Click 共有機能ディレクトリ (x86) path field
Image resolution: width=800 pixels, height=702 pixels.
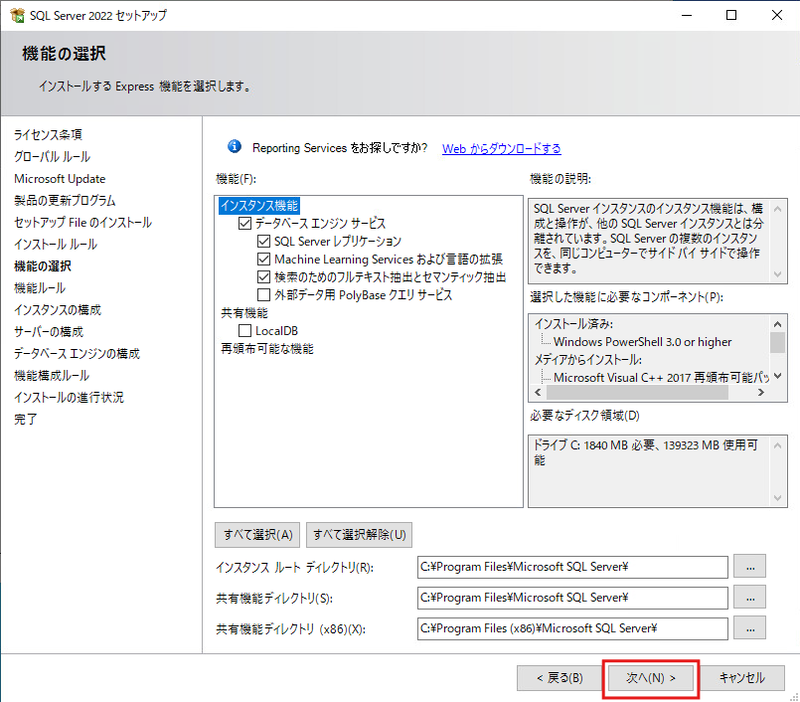[x=572, y=629]
